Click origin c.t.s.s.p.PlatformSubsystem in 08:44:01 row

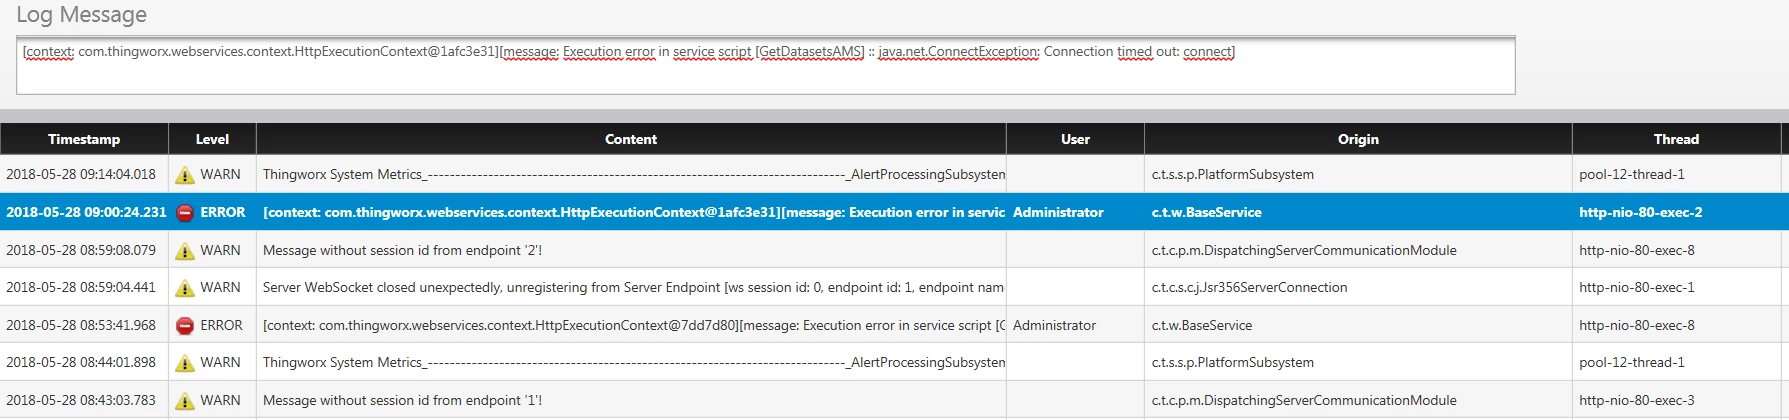click(x=1232, y=362)
